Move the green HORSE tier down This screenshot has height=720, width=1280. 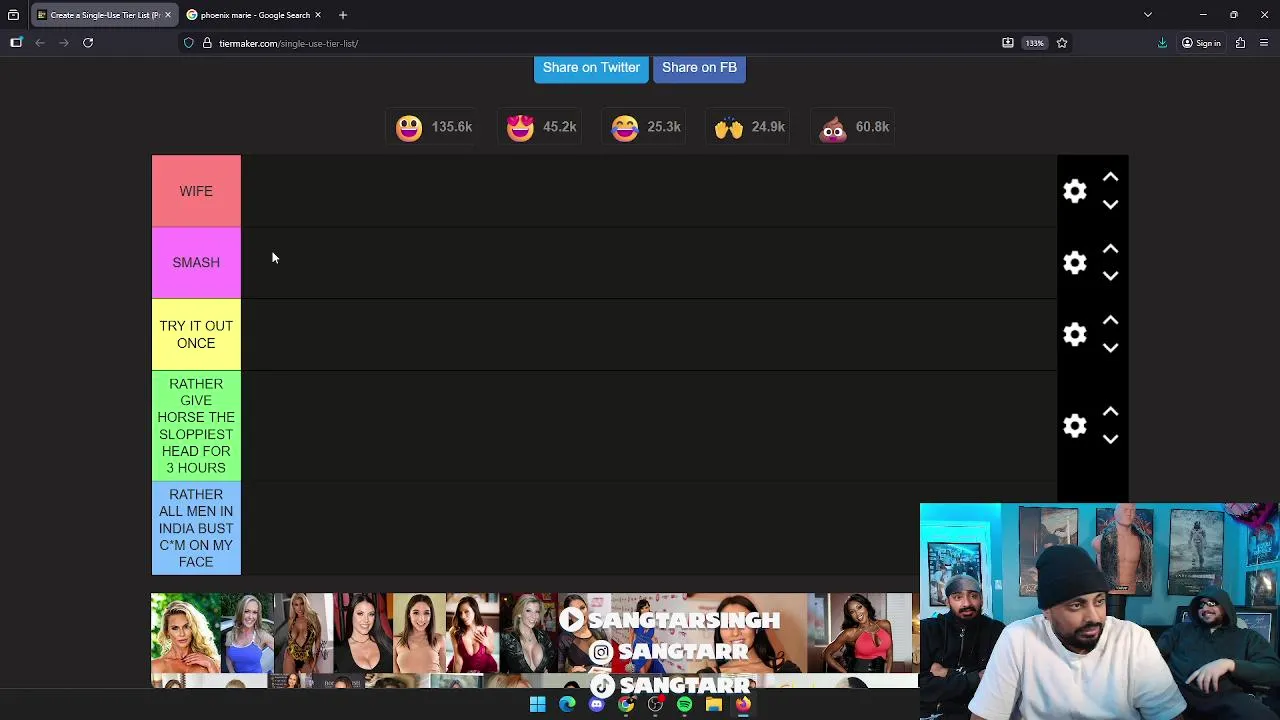click(x=1110, y=439)
